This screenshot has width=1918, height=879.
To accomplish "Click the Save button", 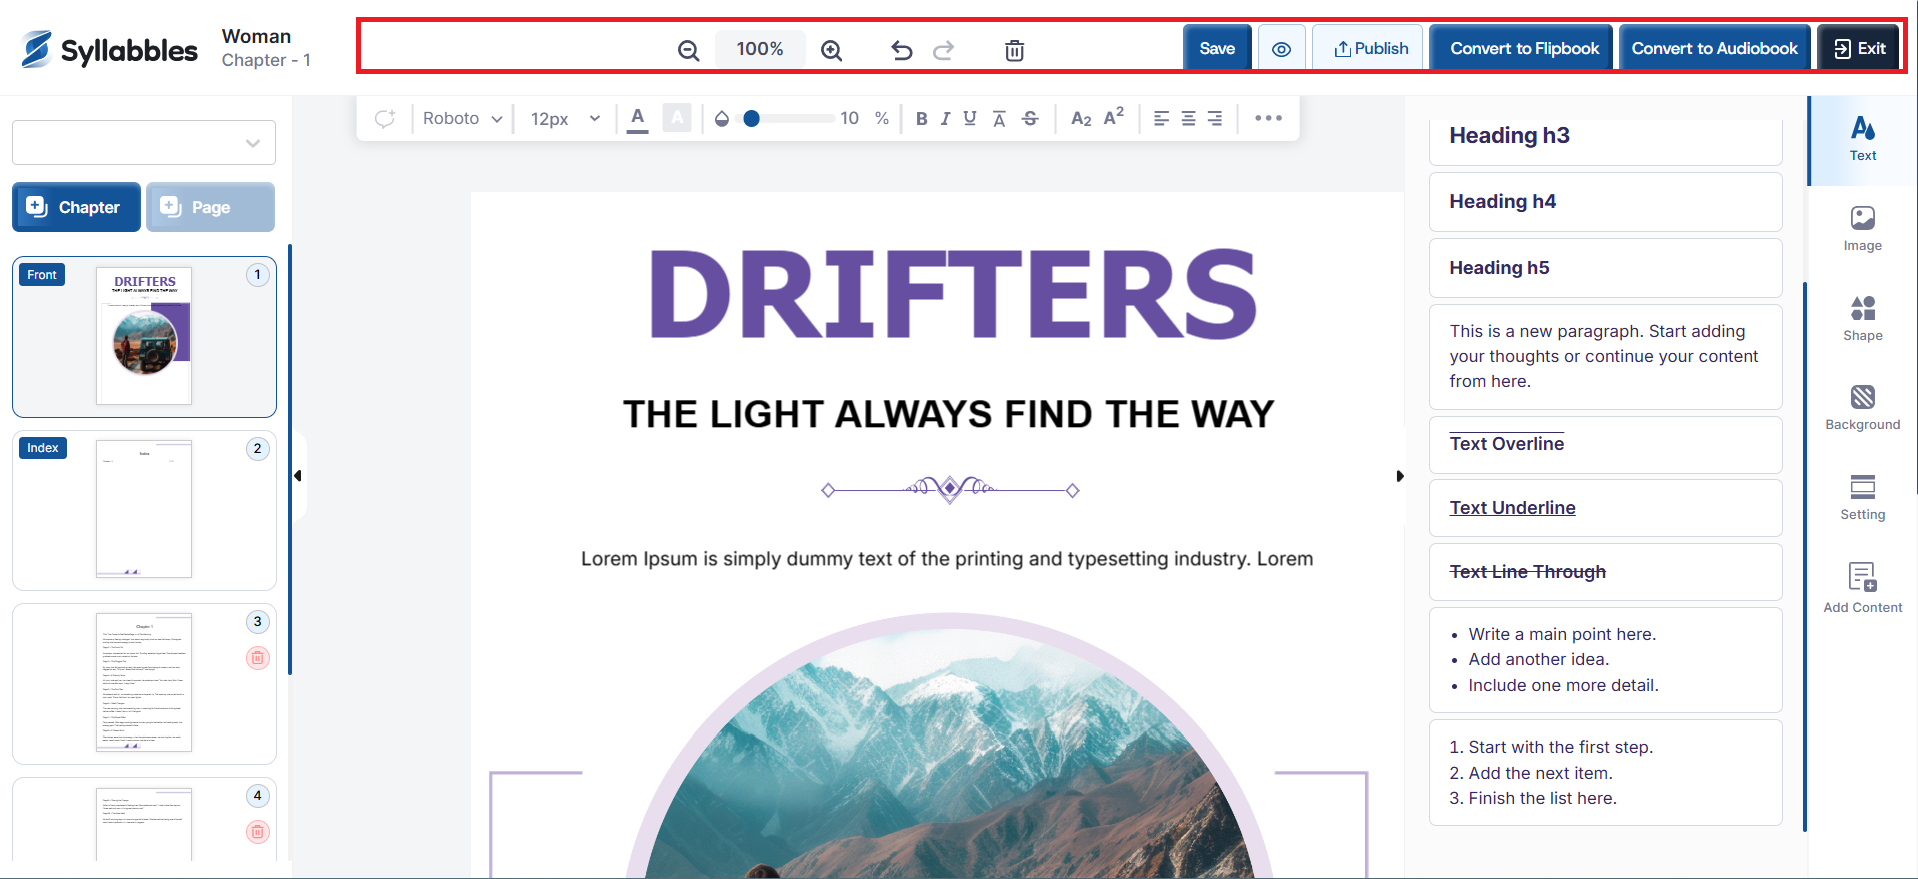I will click(1217, 49).
